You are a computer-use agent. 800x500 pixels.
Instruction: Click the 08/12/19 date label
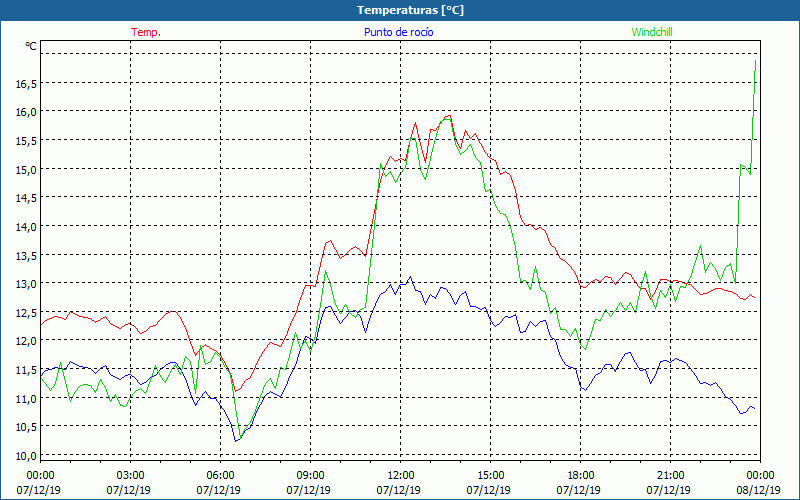[758, 490]
